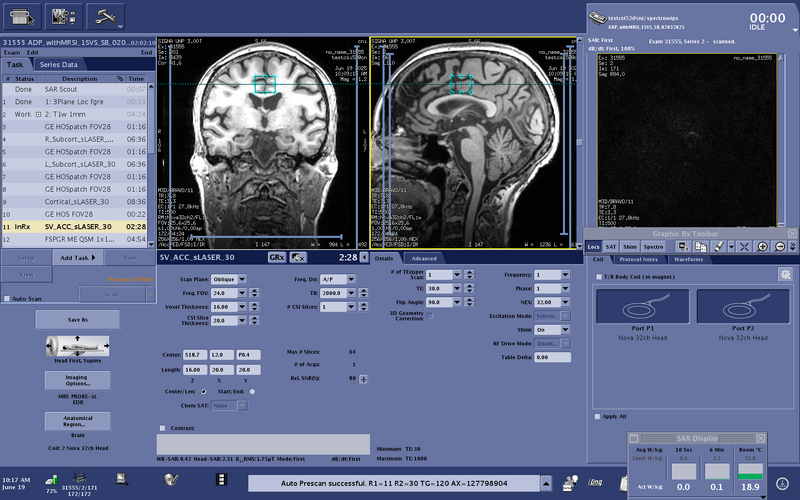The width and height of the screenshot is (800, 500).
Task: Open the Waveforms tab
Action: click(x=688, y=259)
